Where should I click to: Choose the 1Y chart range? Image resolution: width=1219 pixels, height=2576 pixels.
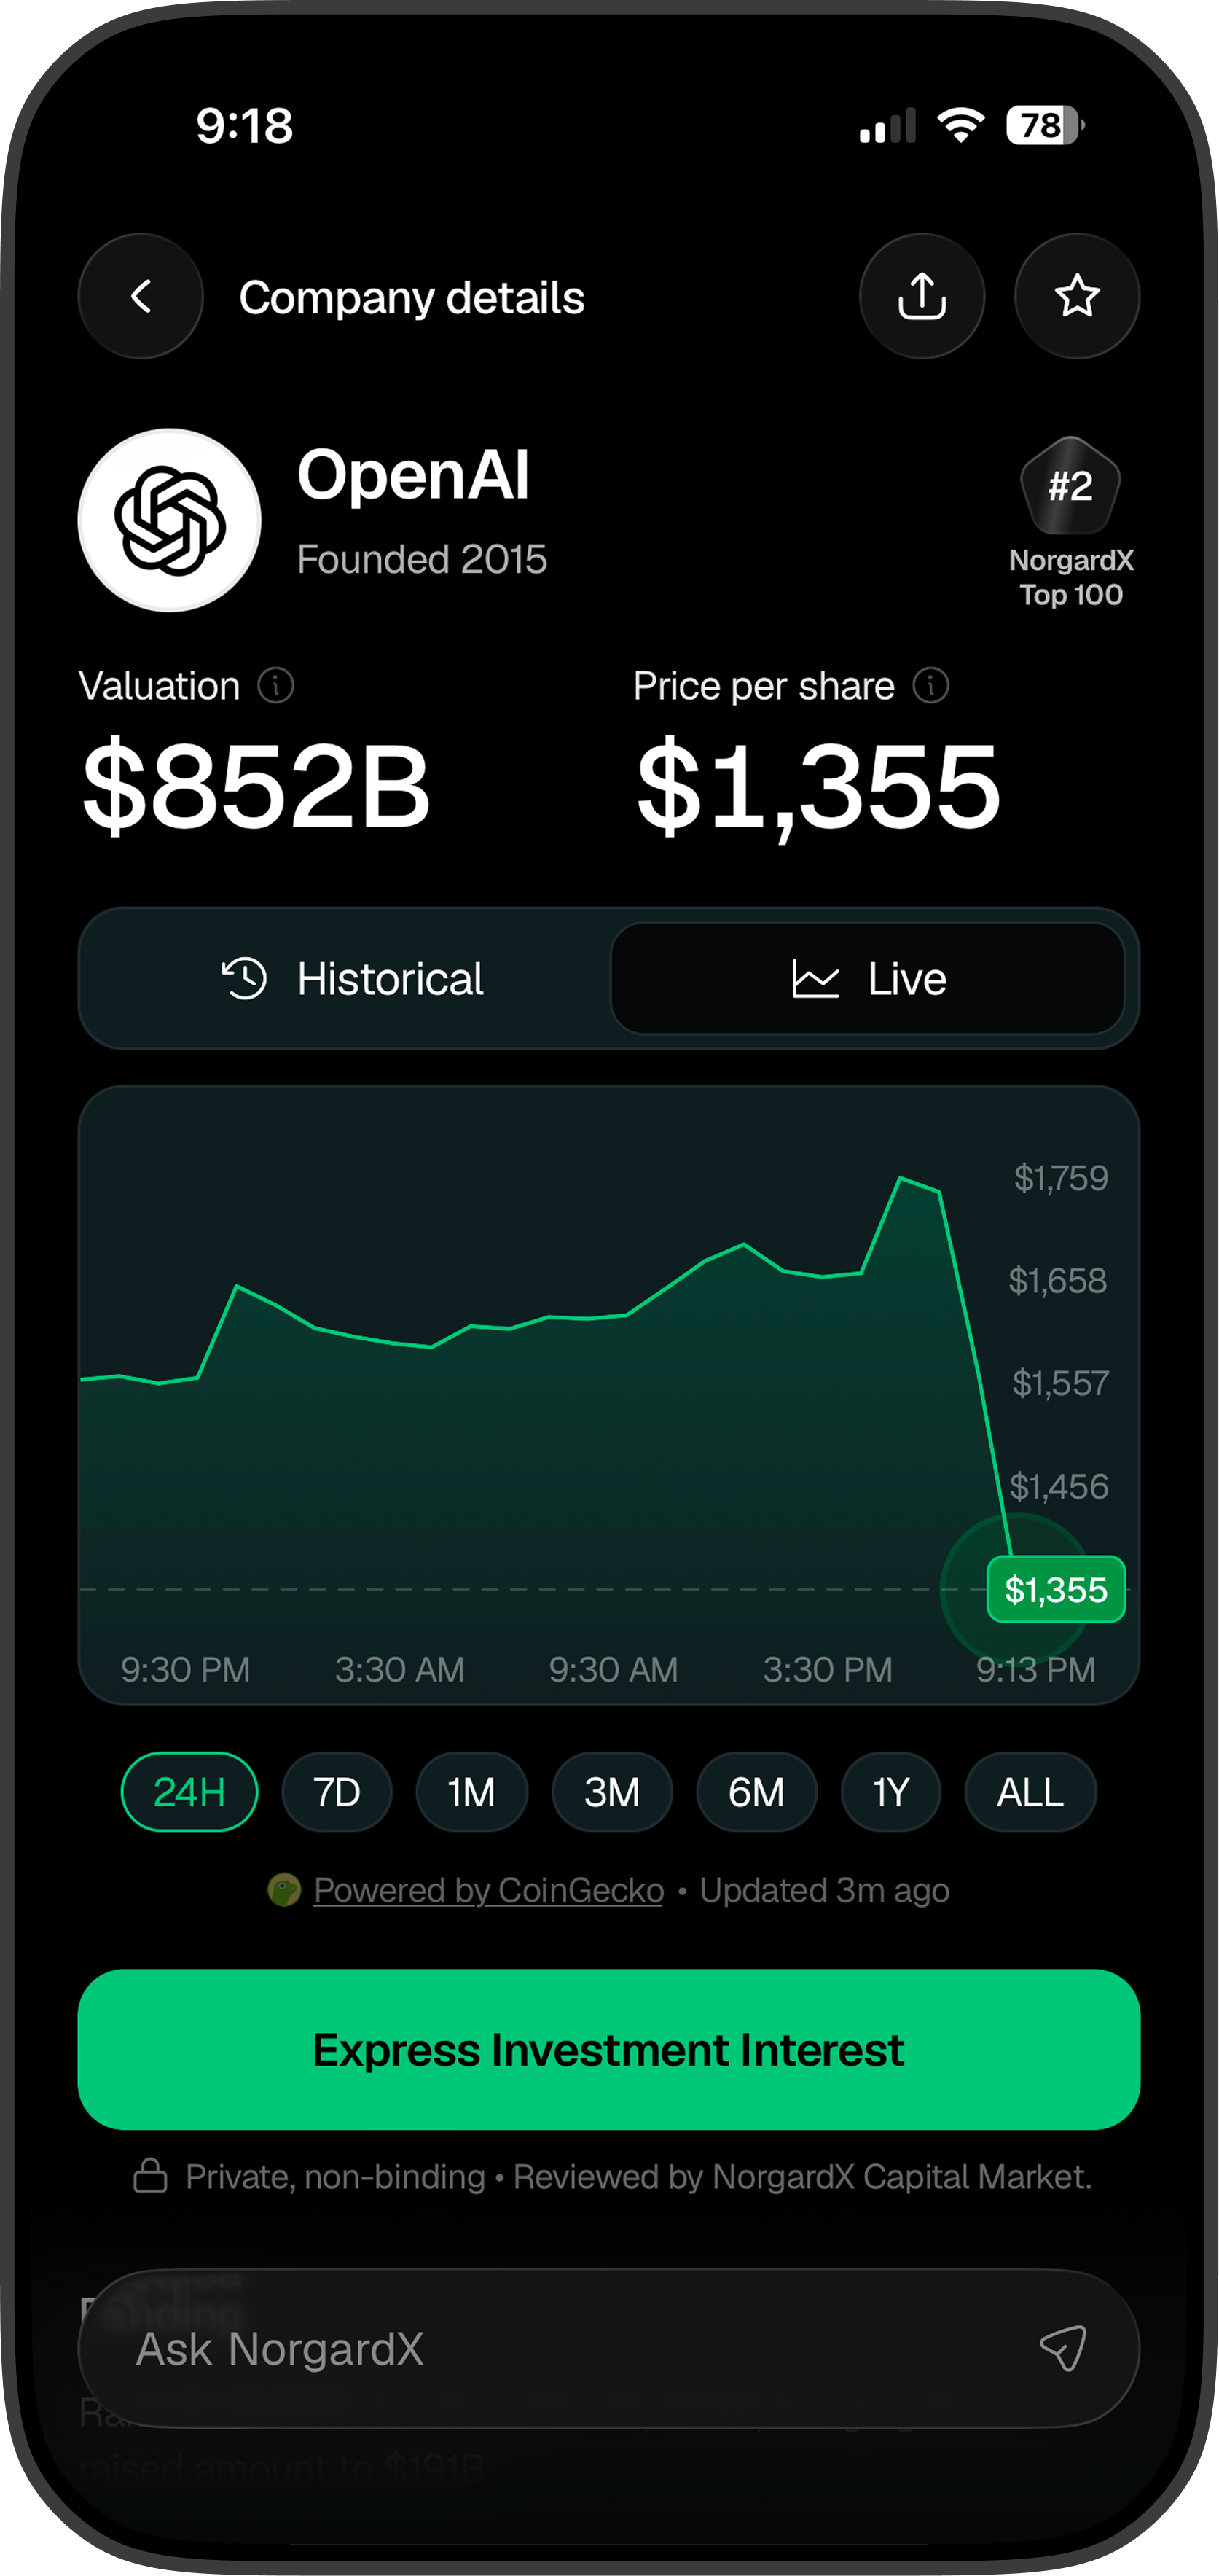pyautogui.click(x=891, y=1792)
